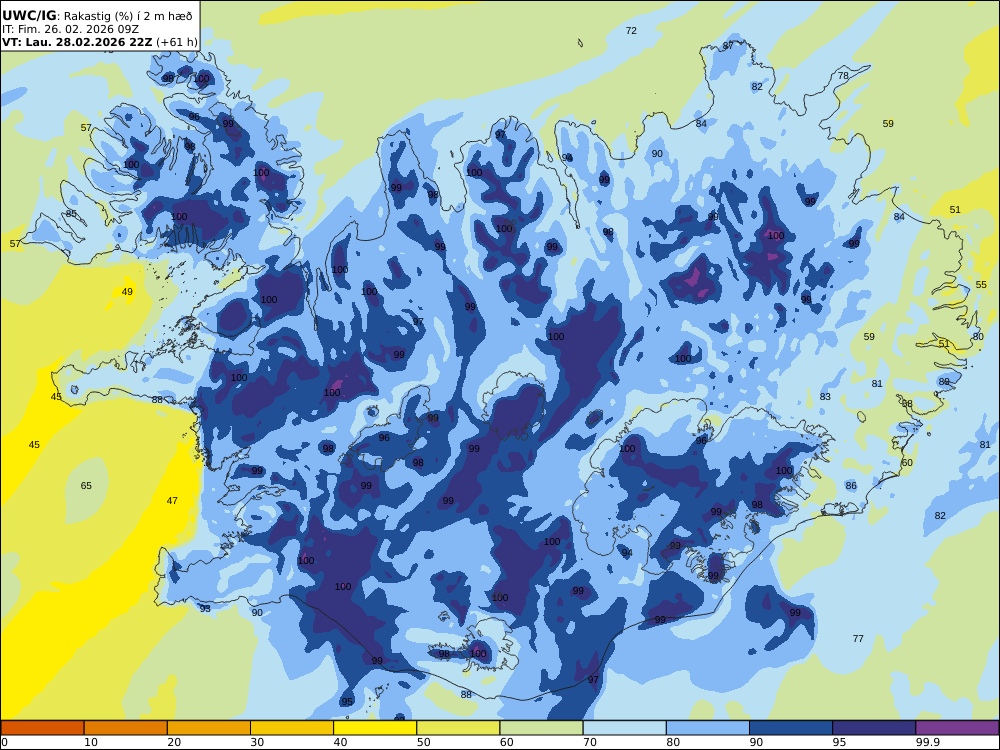Click the '77' humidity value on the map
The width and height of the screenshot is (1000, 750).
tap(858, 638)
